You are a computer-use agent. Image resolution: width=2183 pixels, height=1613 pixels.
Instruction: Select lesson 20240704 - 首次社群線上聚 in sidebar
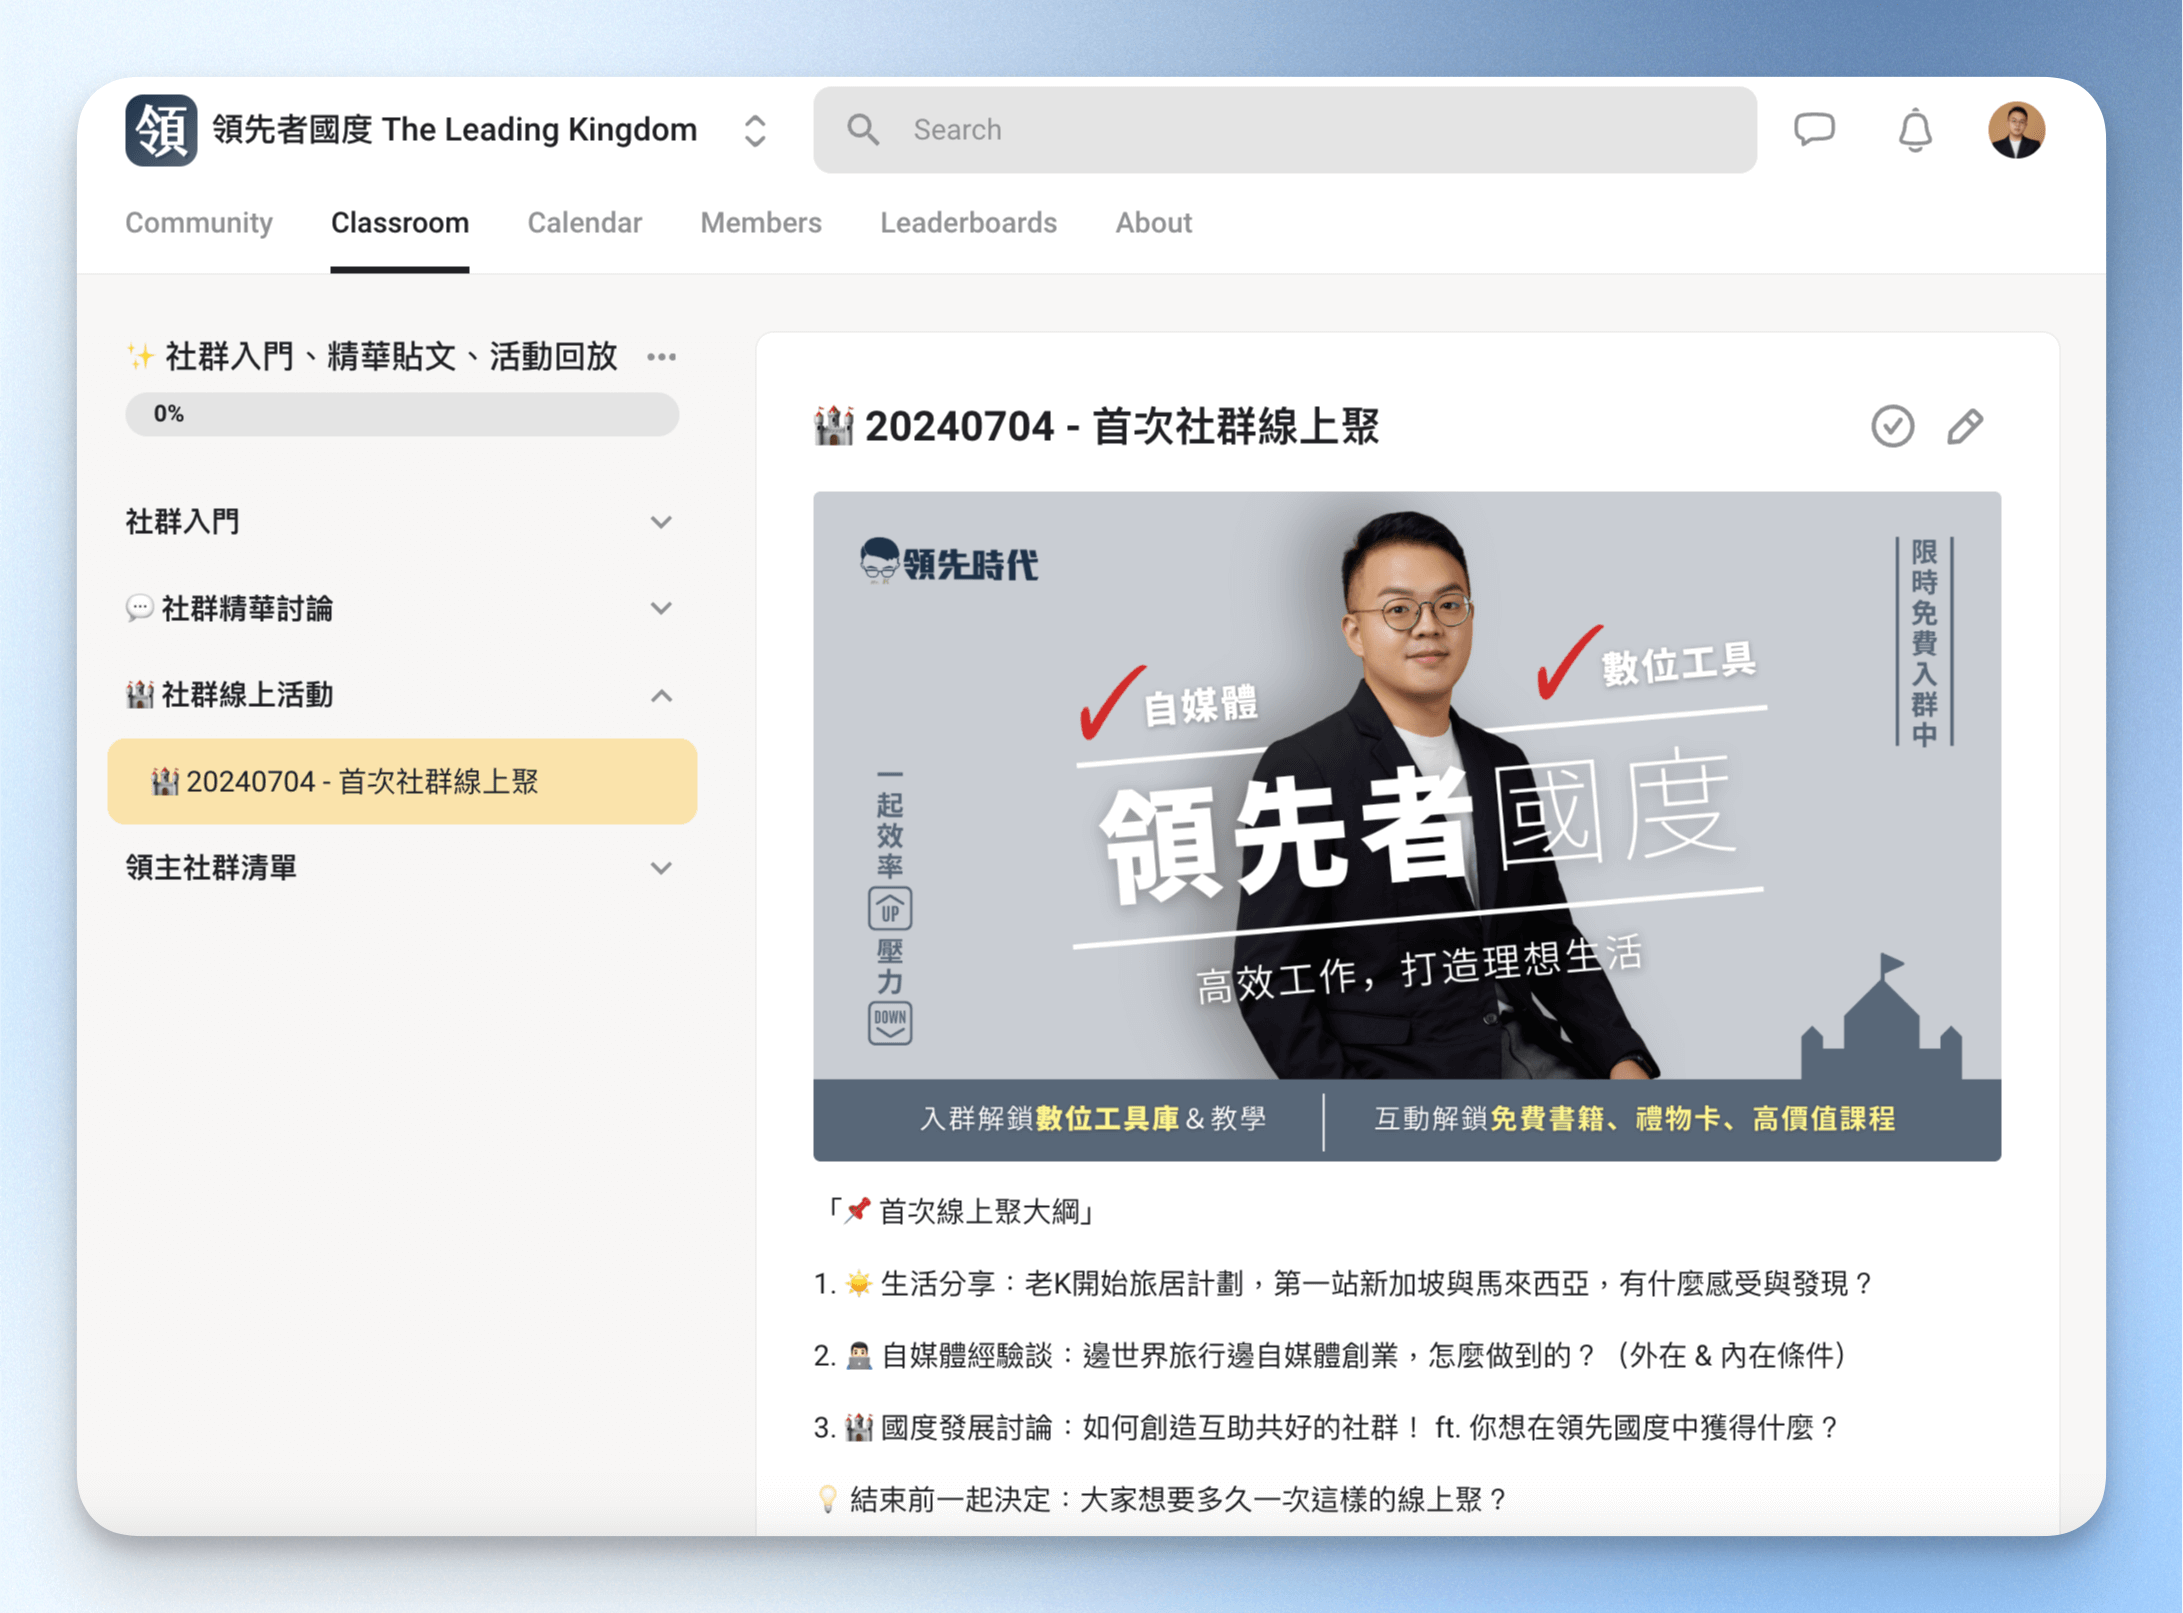coord(402,781)
